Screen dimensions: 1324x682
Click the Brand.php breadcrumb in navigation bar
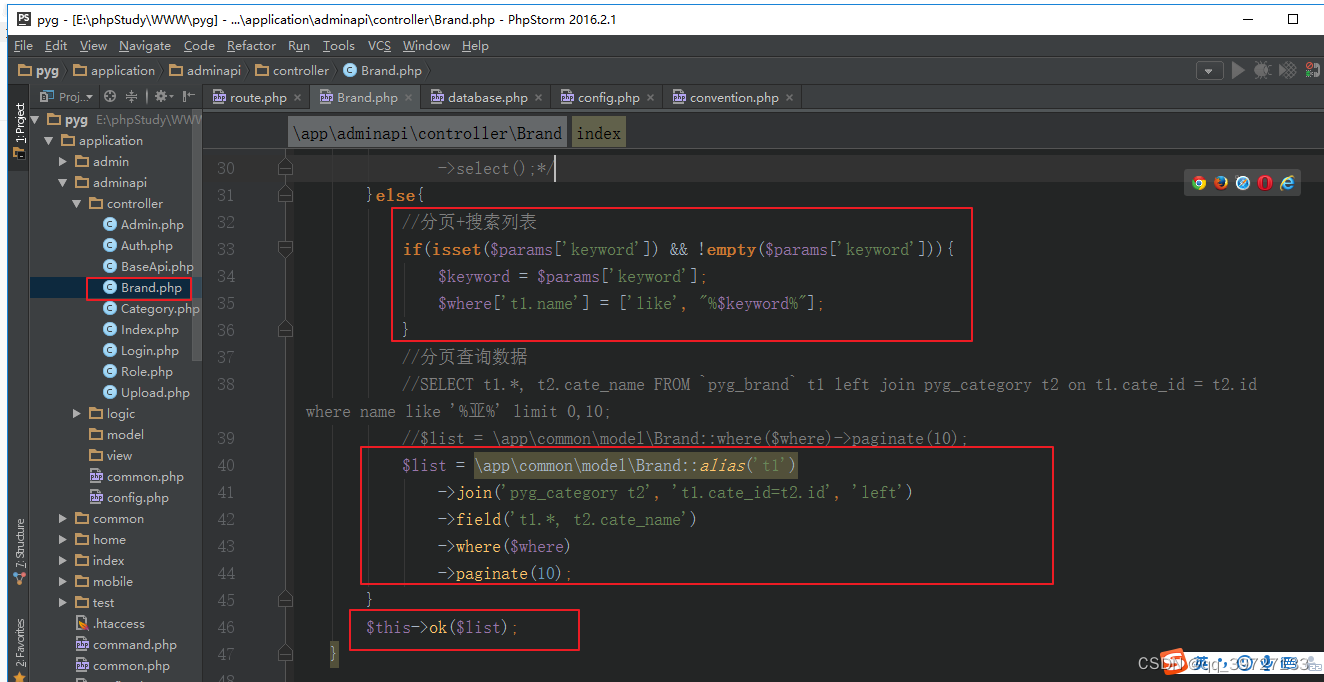(383, 70)
